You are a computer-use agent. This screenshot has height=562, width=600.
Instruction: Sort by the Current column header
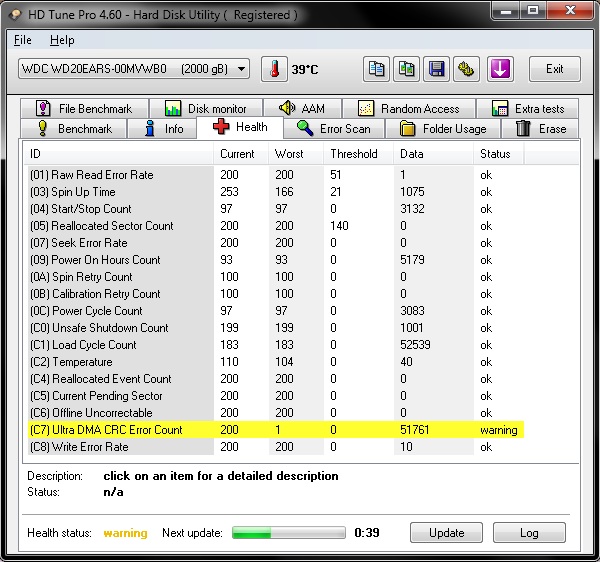coord(241,154)
